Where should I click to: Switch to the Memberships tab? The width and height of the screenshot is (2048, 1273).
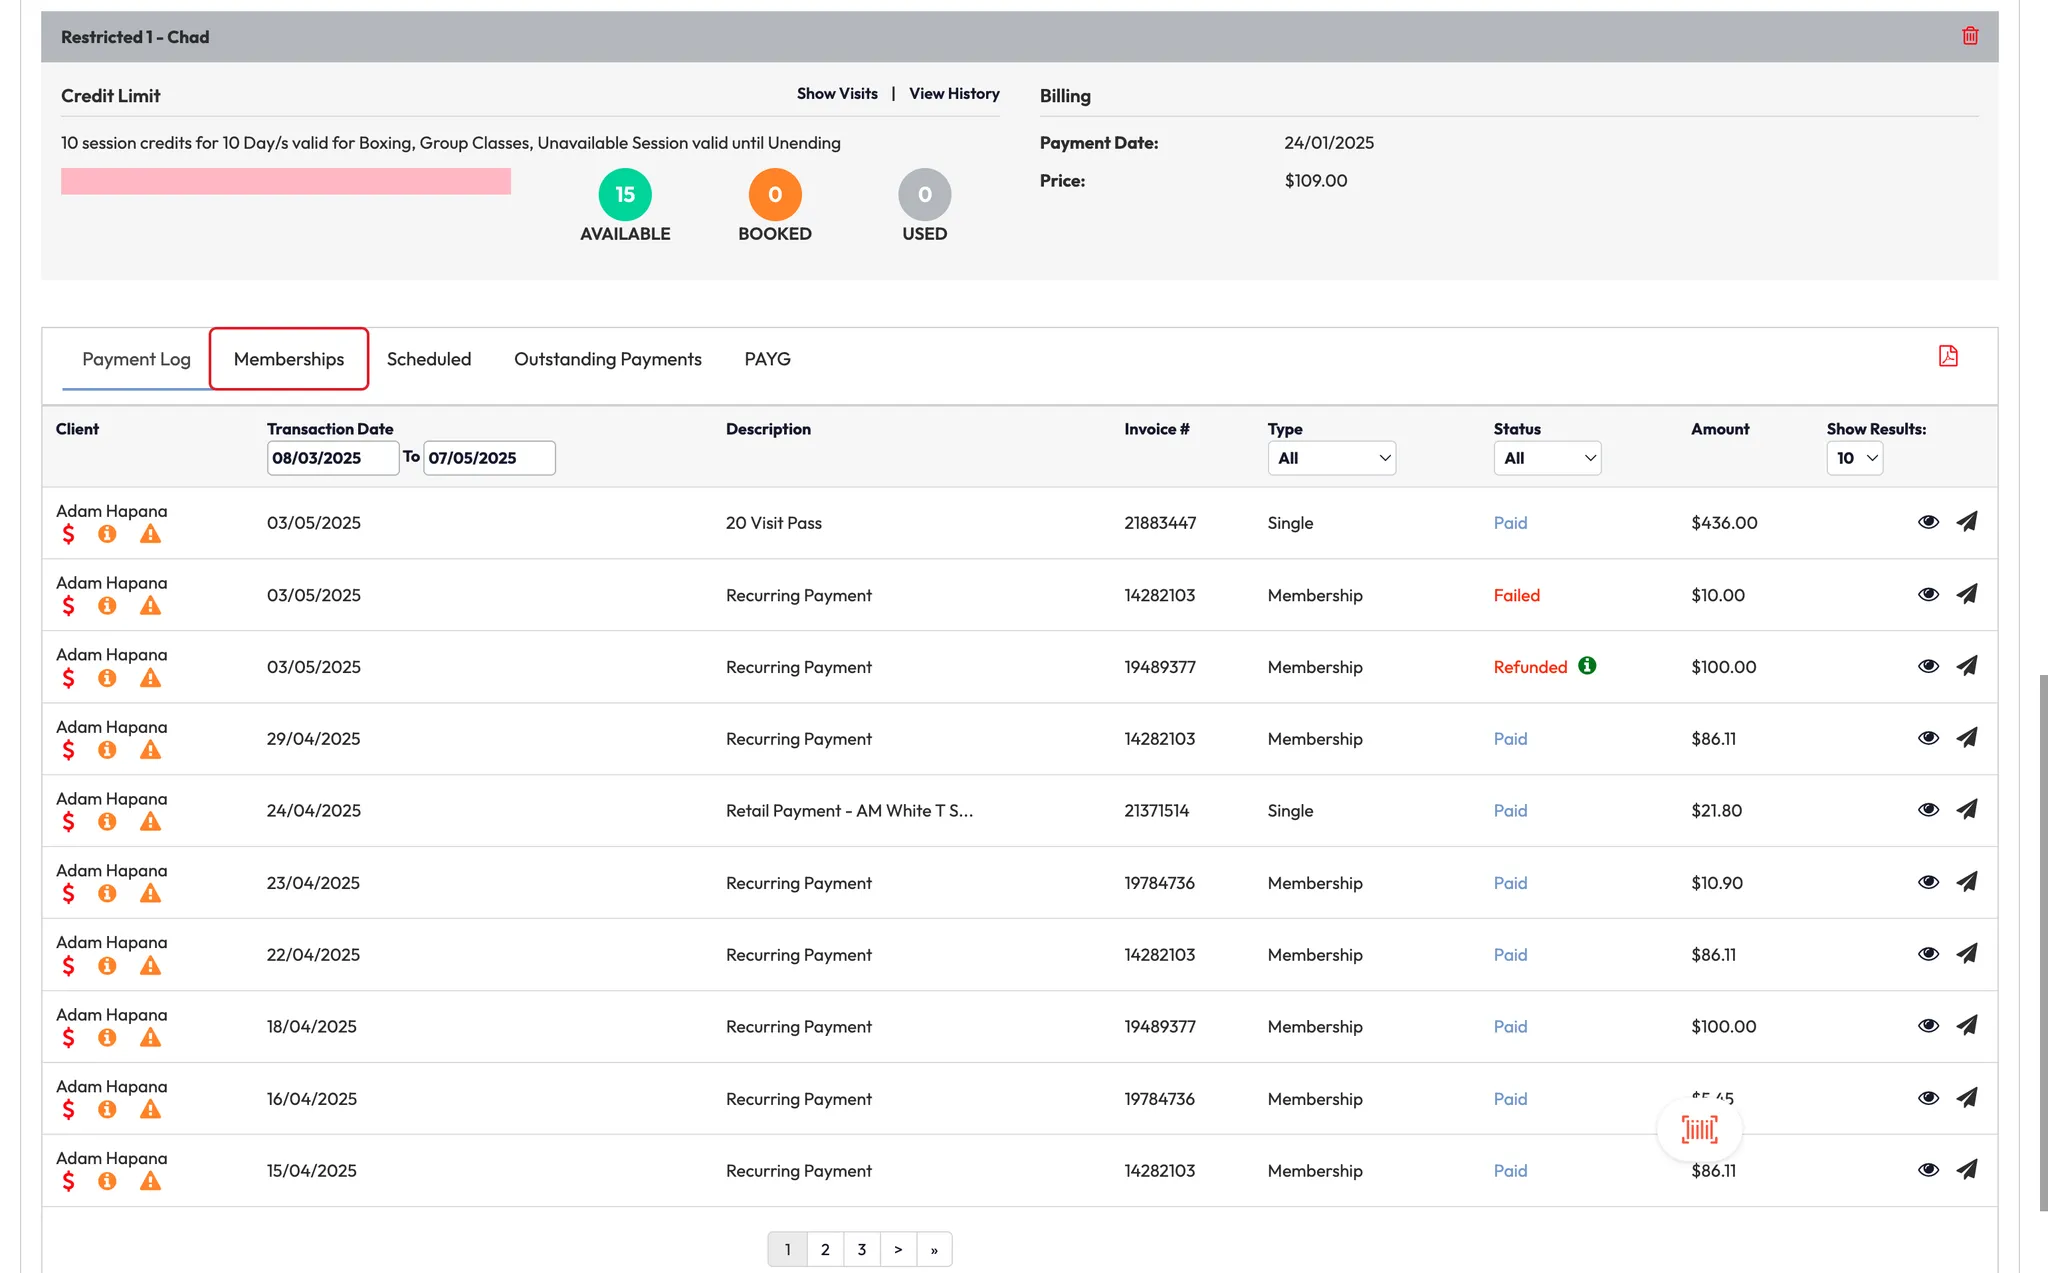coord(289,359)
